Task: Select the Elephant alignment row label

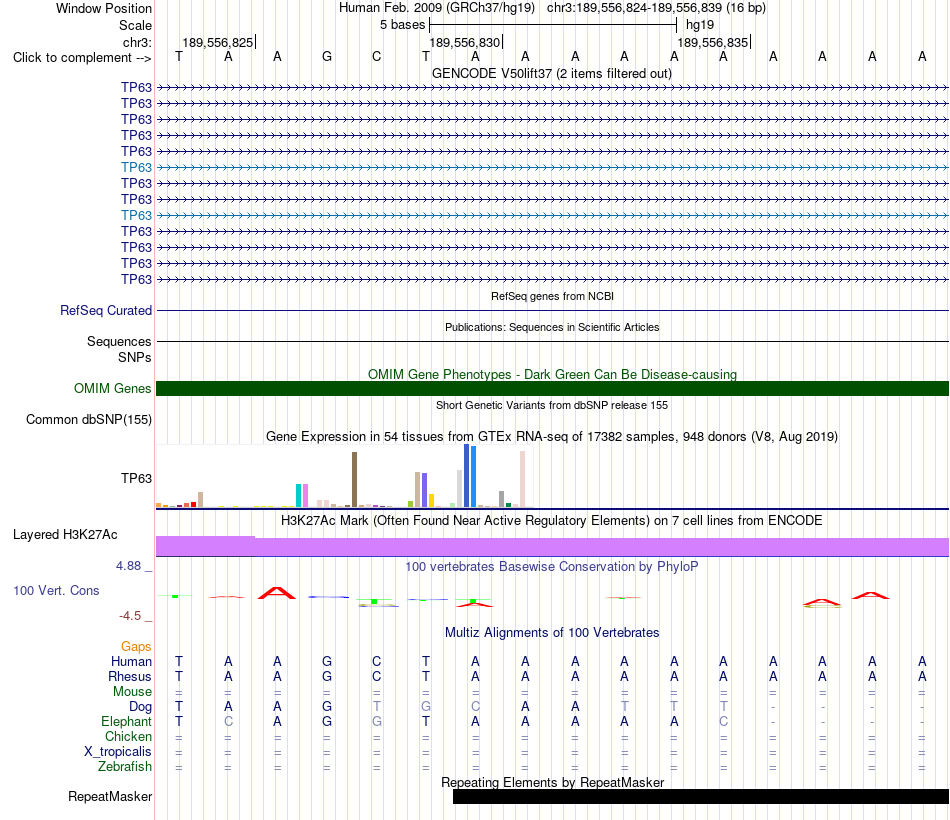Action: click(x=126, y=721)
